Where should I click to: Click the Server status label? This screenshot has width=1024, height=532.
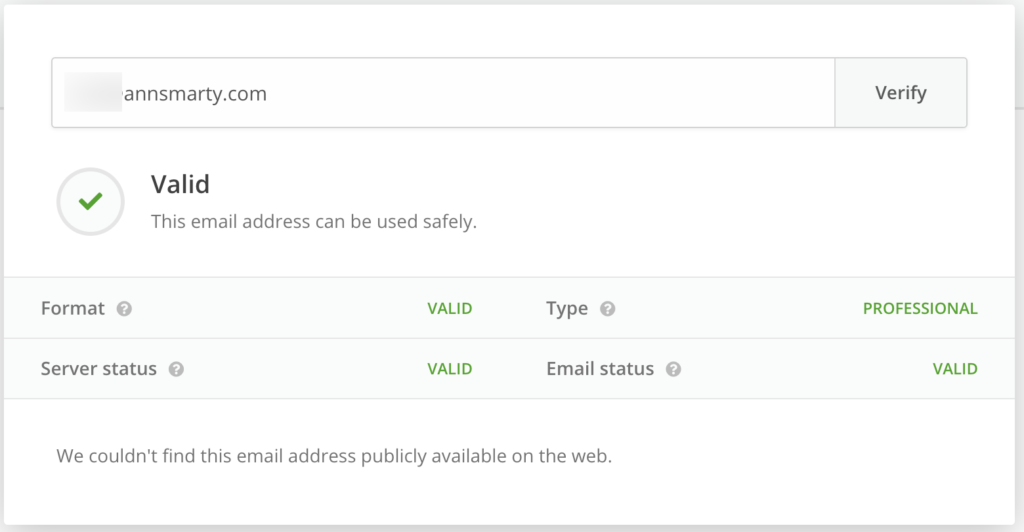(98, 369)
